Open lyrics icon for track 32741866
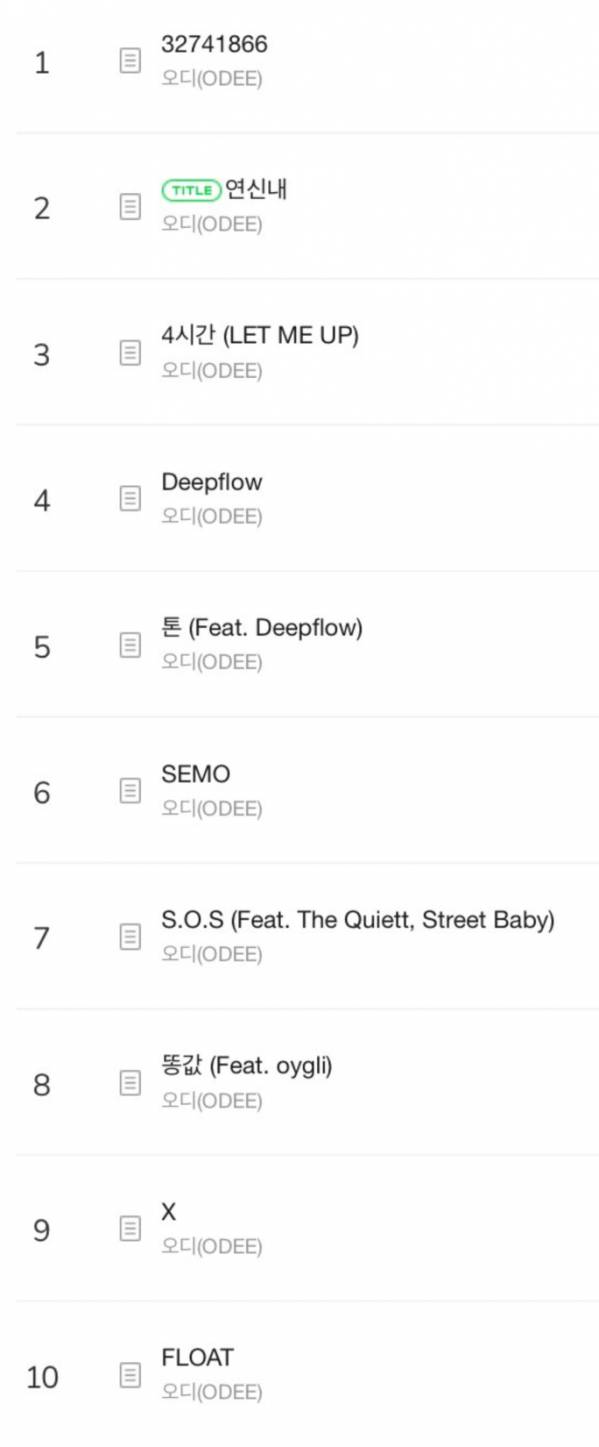The image size is (599, 1447). coord(130,62)
